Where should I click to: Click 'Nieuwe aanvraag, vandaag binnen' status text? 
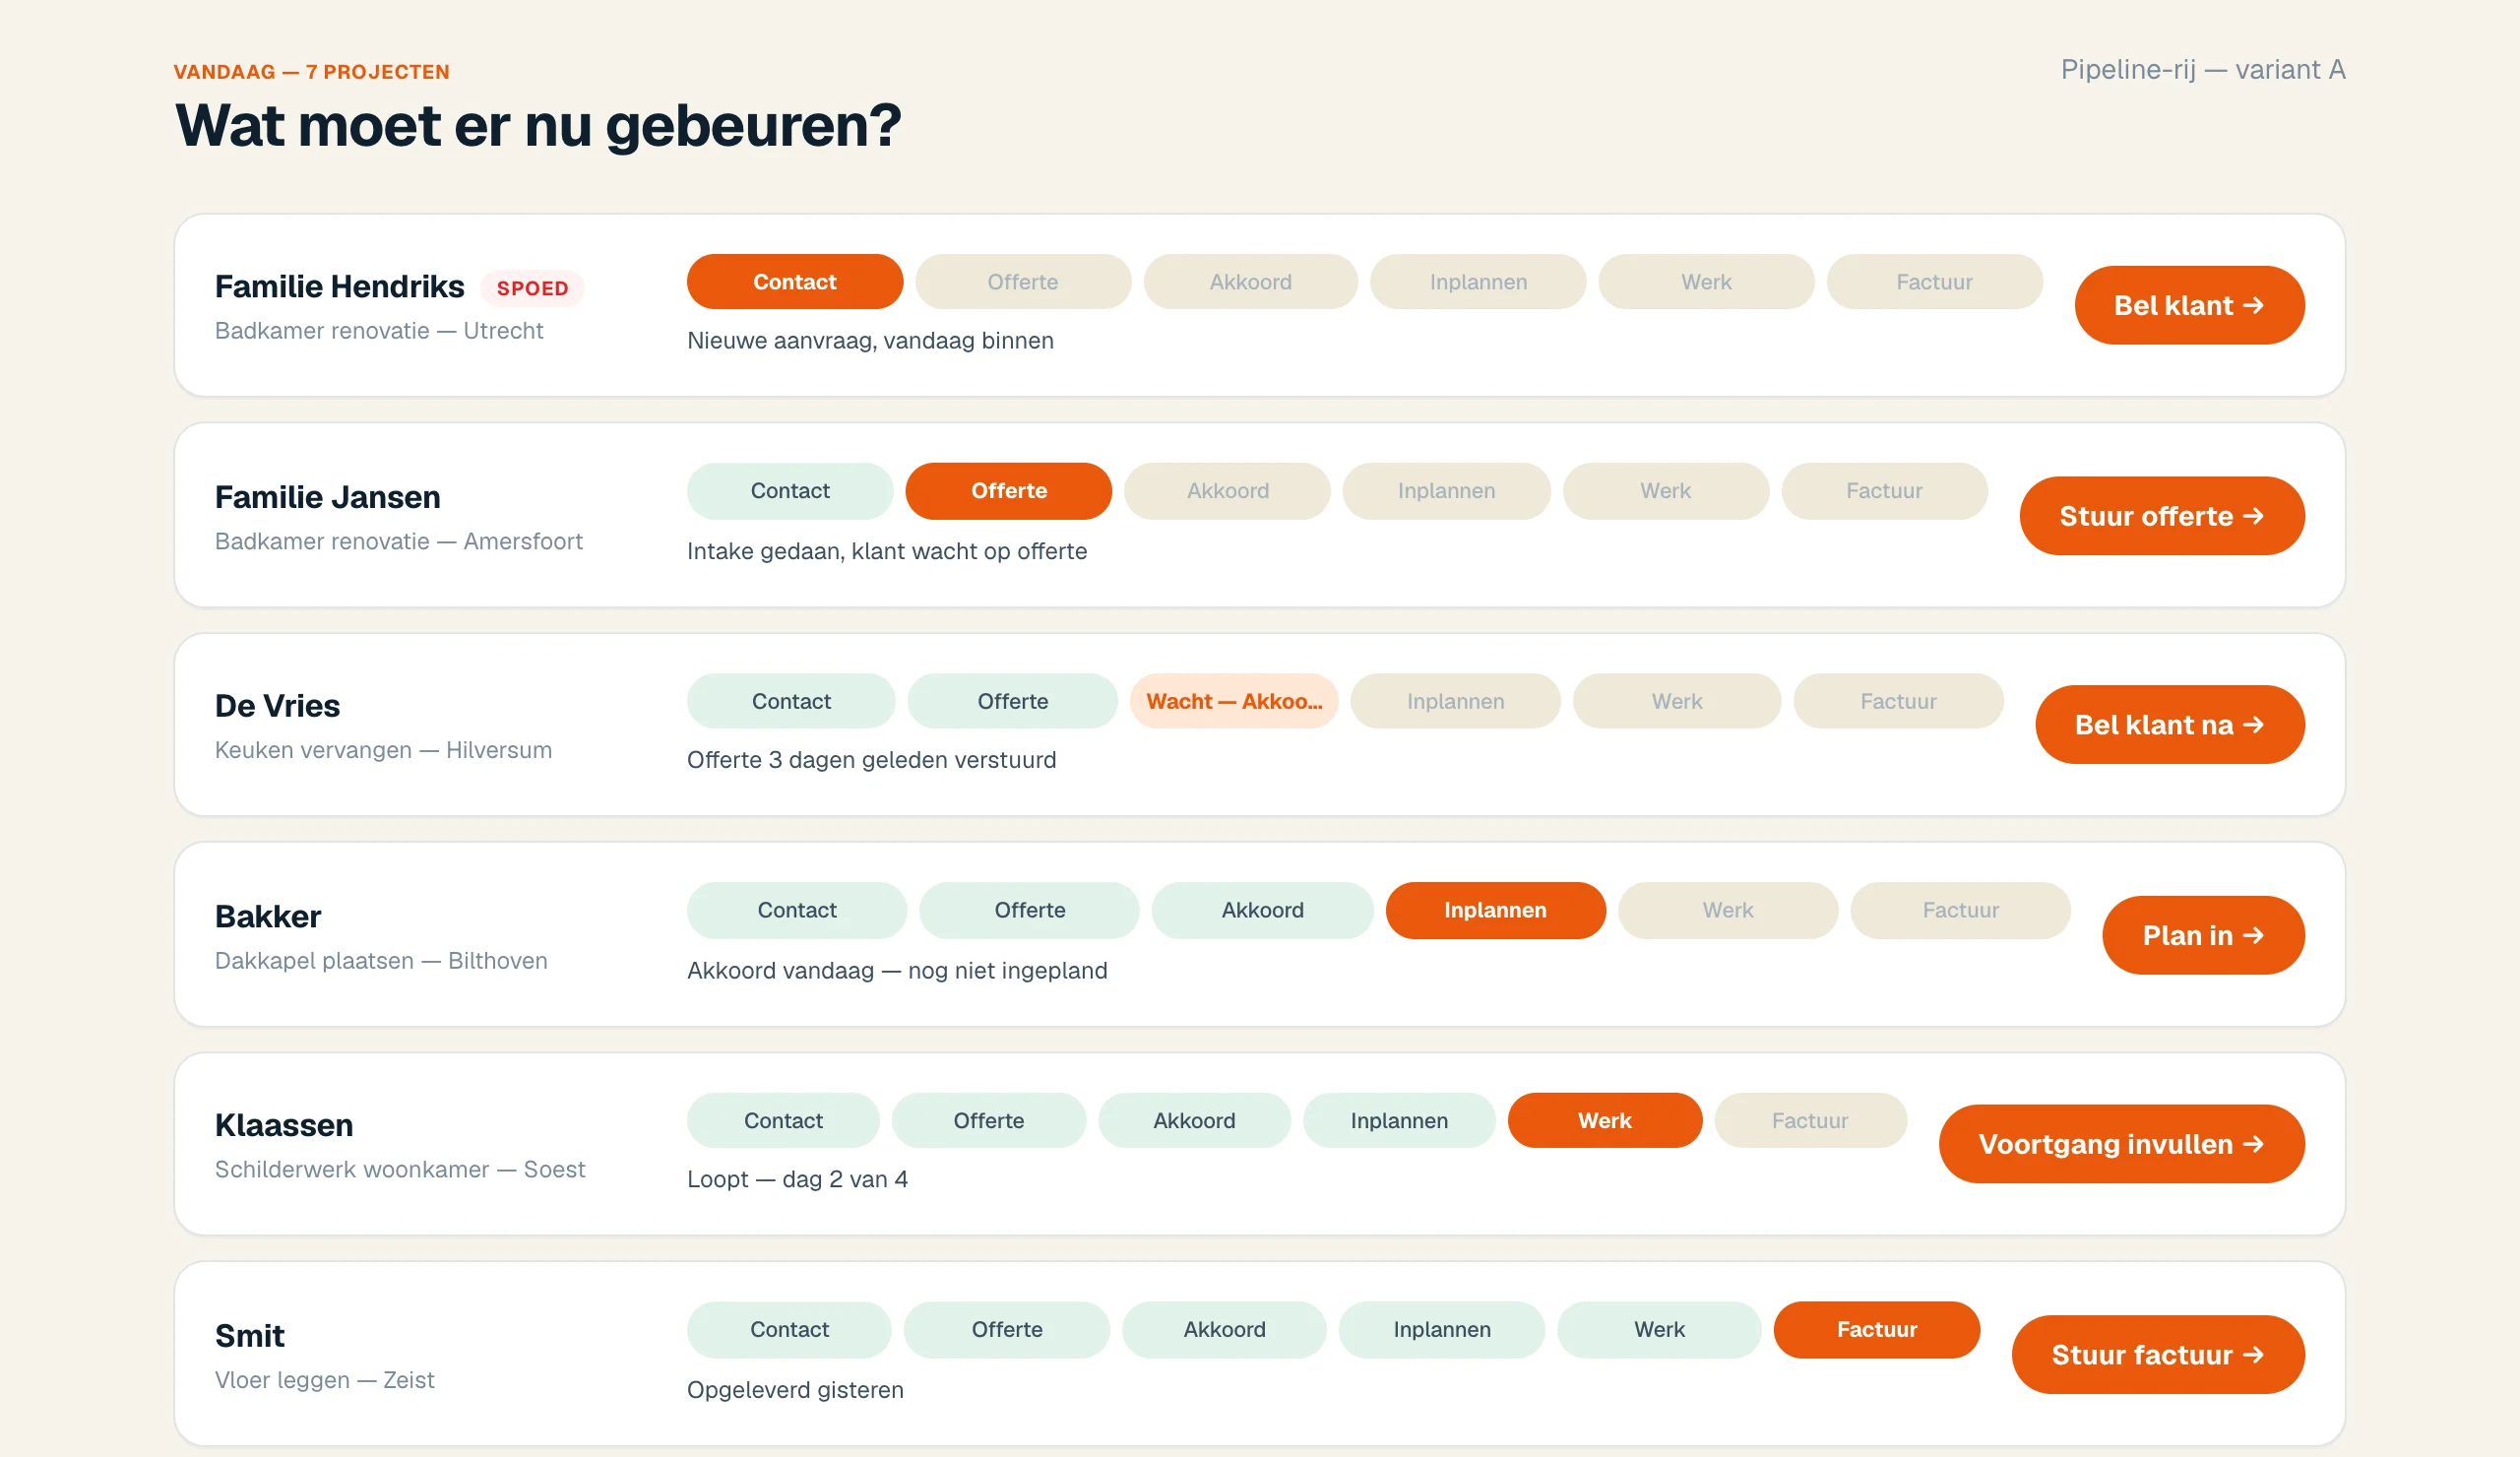point(870,341)
